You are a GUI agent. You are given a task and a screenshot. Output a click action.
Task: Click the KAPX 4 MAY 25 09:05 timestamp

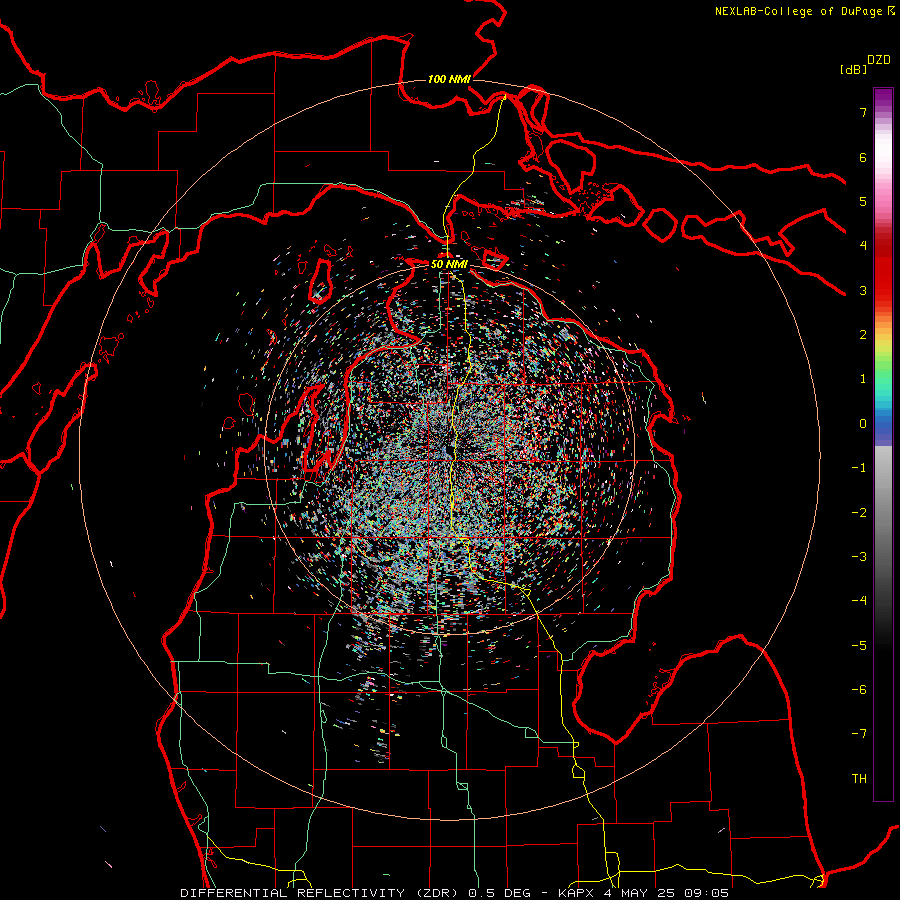(x=646, y=893)
